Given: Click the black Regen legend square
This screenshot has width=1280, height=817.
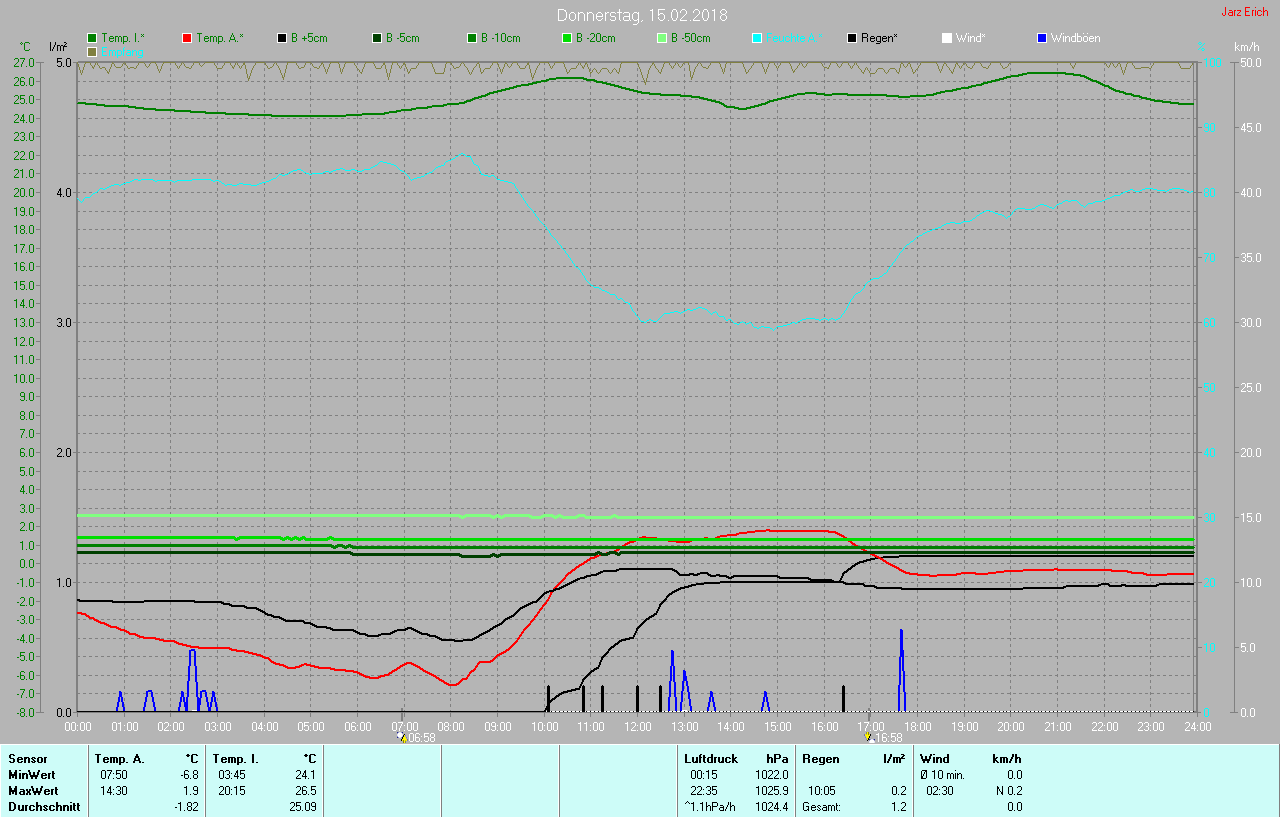Looking at the screenshot, I should (x=852, y=38).
